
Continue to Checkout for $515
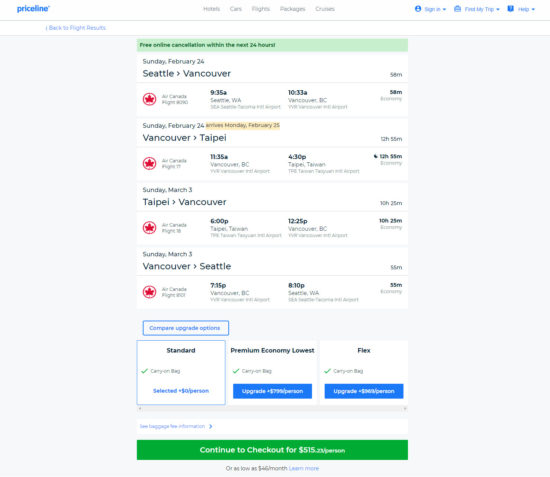tap(272, 450)
